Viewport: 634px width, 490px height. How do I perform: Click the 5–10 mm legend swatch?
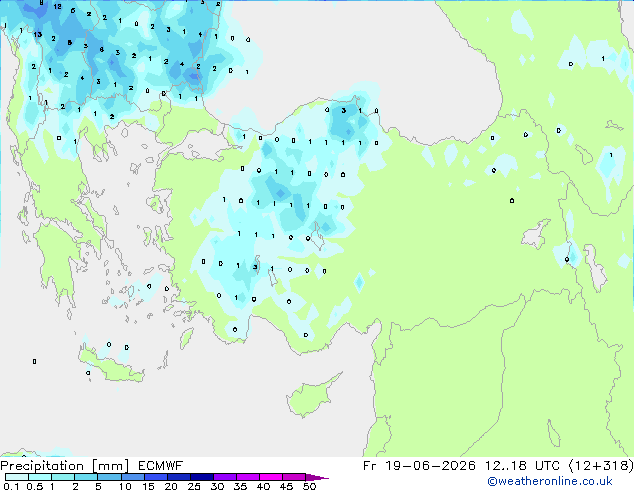(109, 477)
